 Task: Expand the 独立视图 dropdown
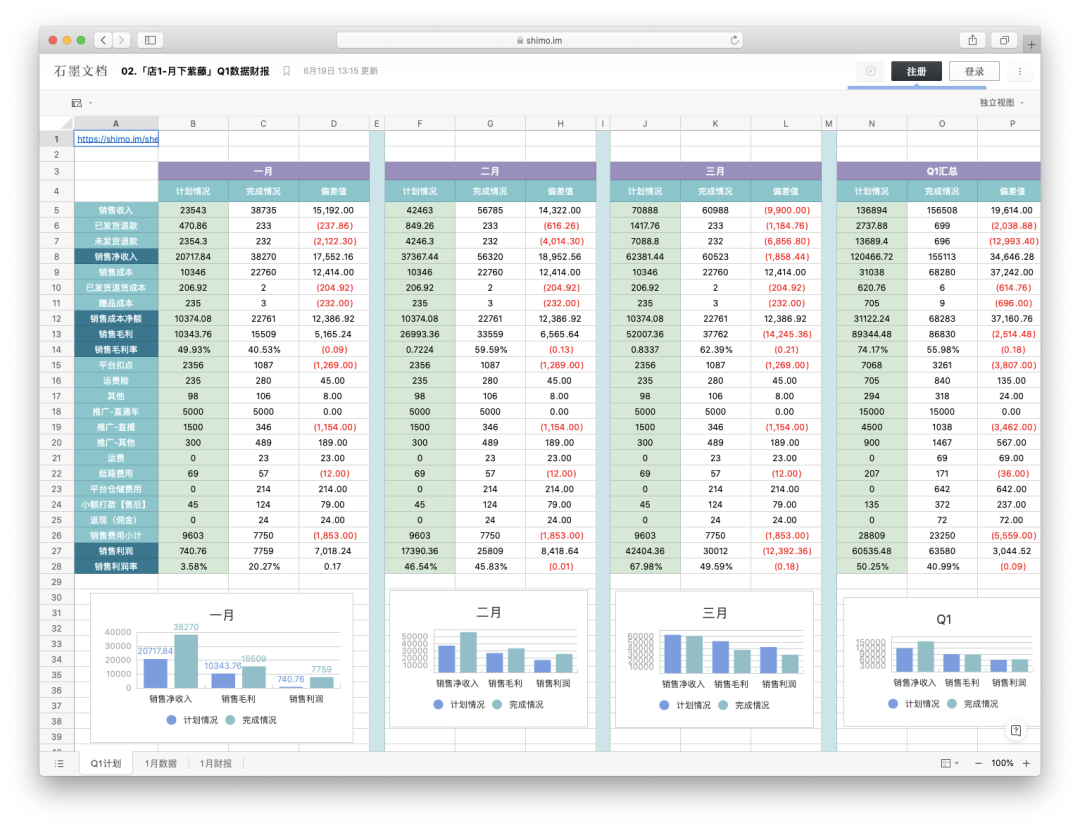pyautogui.click(x=1001, y=103)
